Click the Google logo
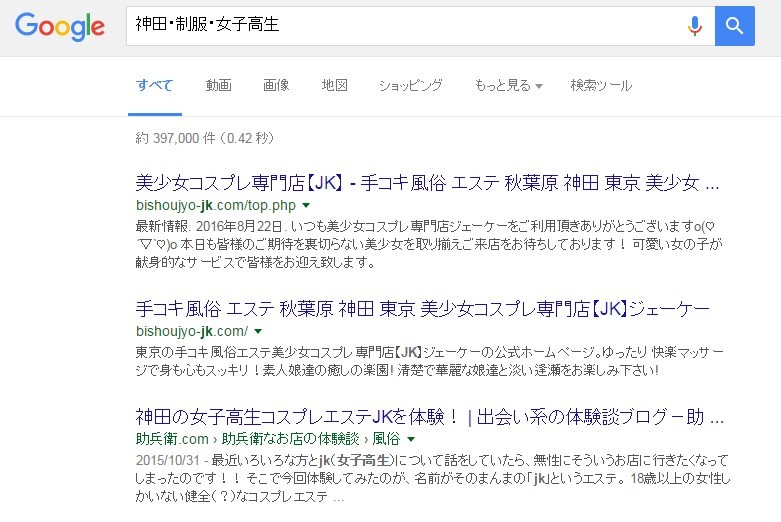This screenshot has height=522, width=781. [x=60, y=26]
